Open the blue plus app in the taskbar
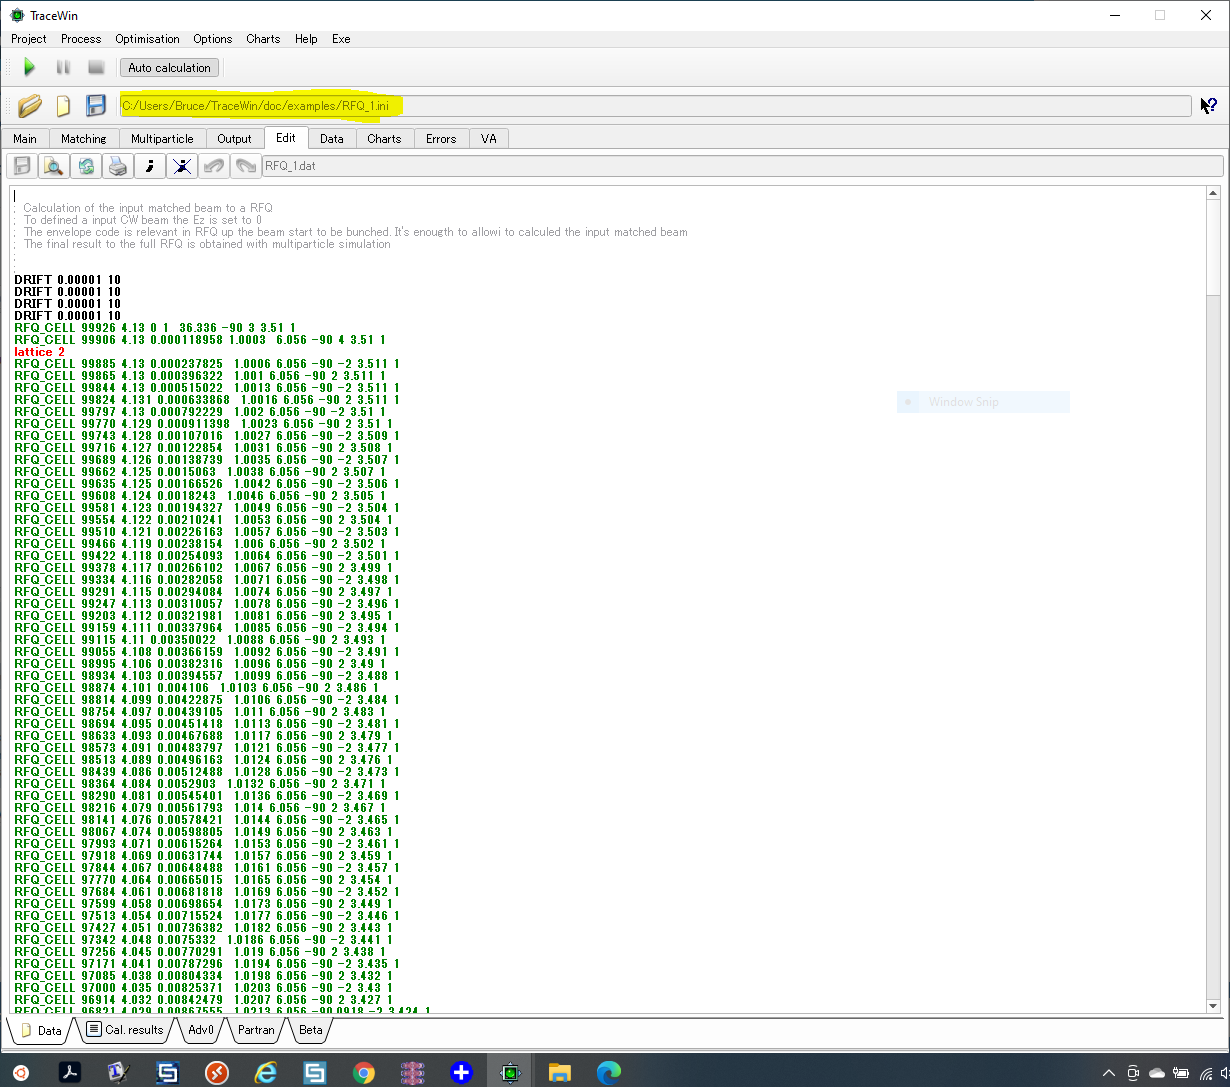1230x1087 pixels. click(x=461, y=1072)
